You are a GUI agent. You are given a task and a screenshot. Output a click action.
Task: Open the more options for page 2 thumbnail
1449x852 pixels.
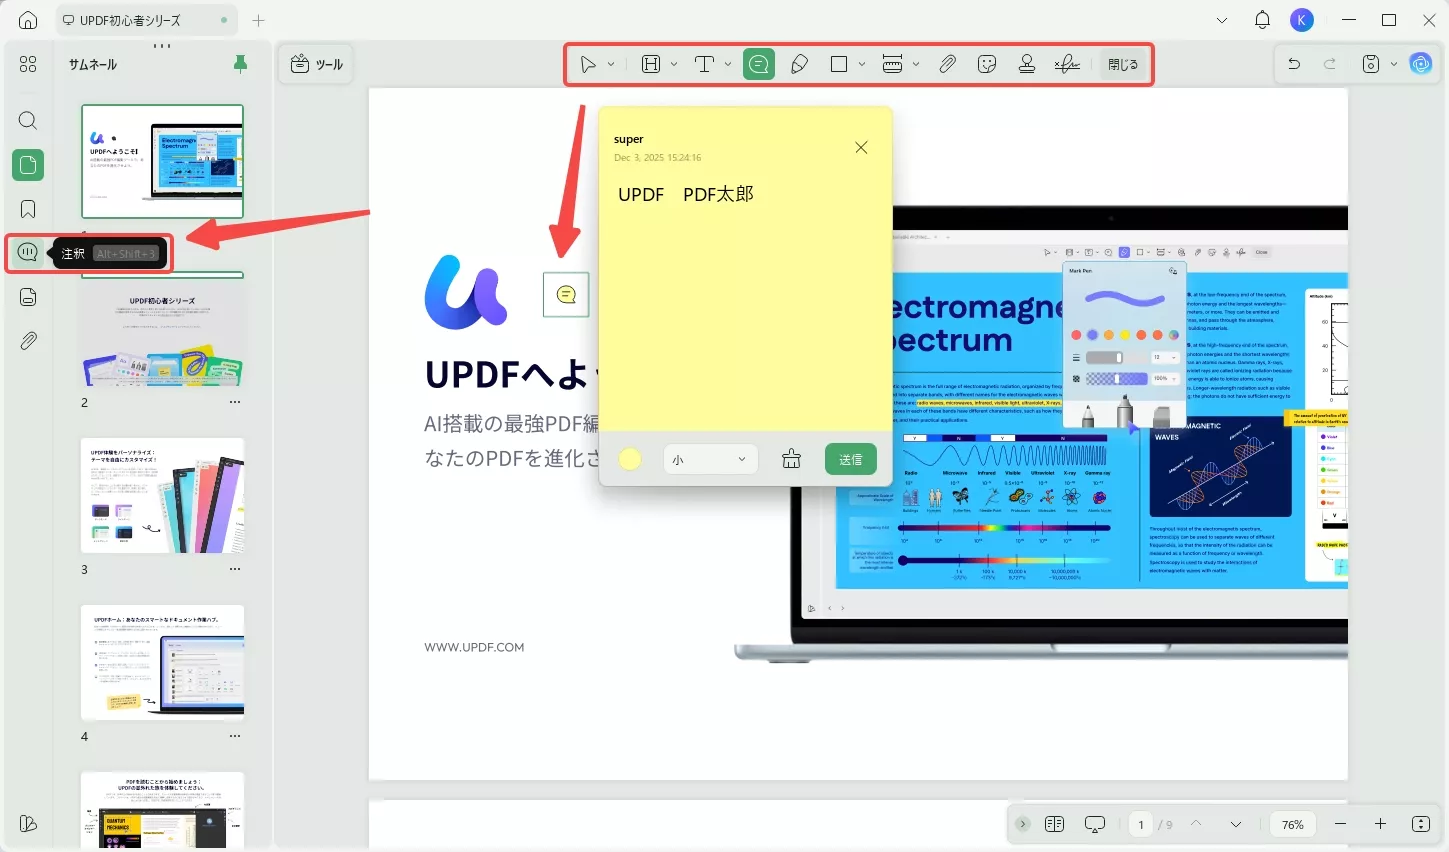[235, 402]
